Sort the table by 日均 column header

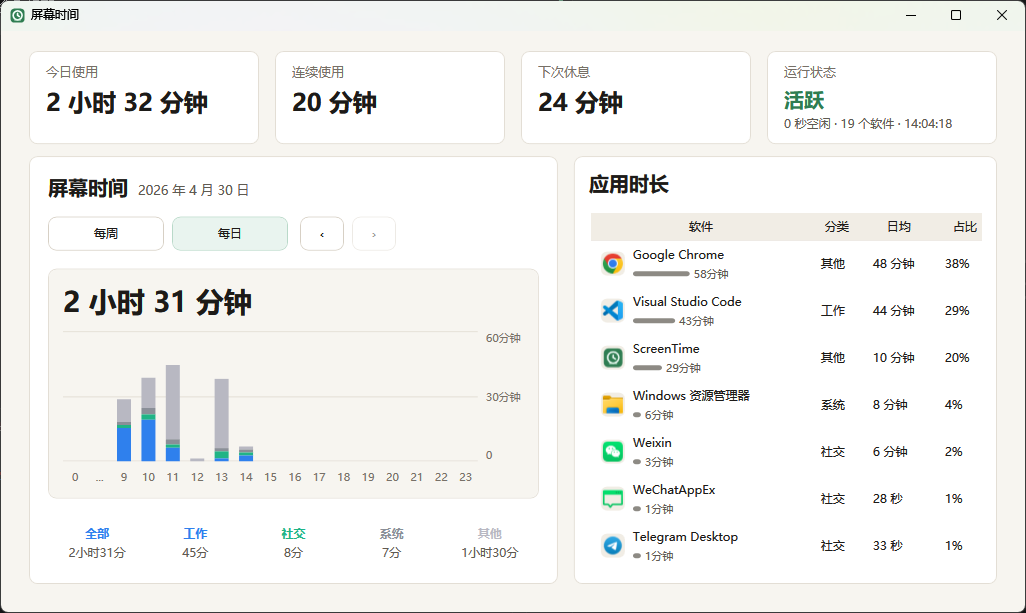pyautogui.click(x=898, y=227)
